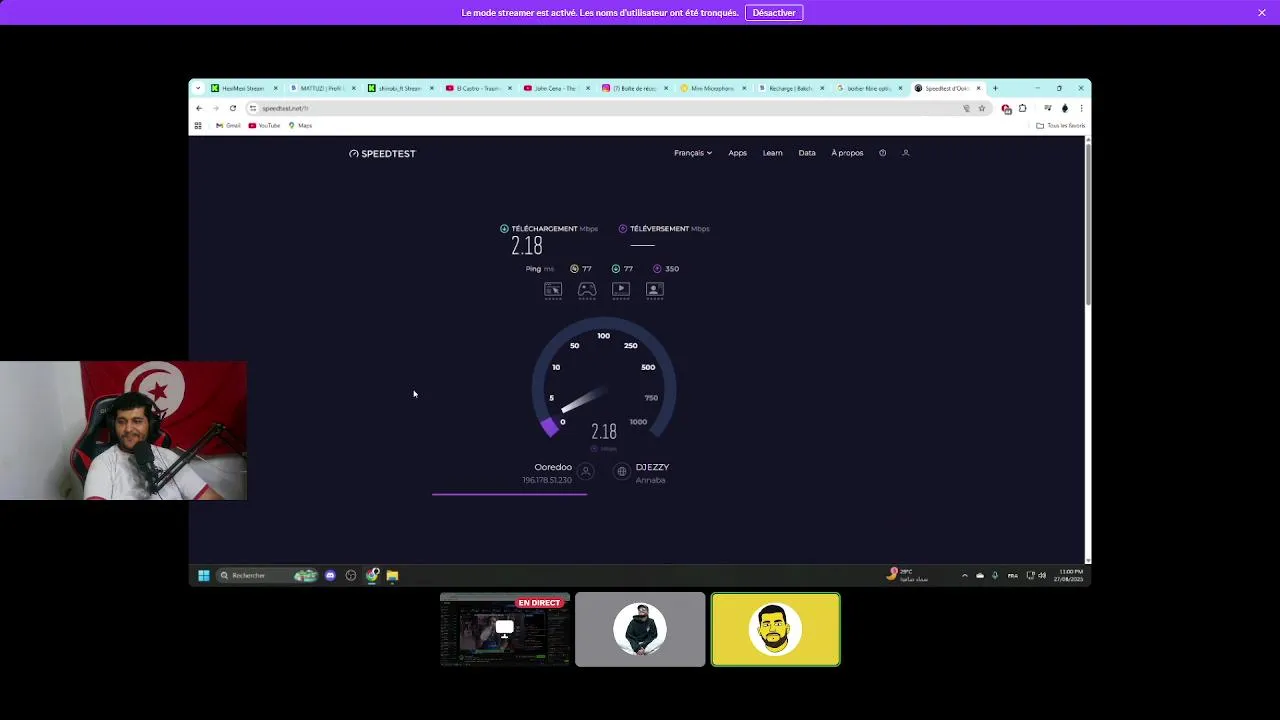Open the tab search dropdown arrow
This screenshot has width=1280, height=720.
(x=198, y=88)
